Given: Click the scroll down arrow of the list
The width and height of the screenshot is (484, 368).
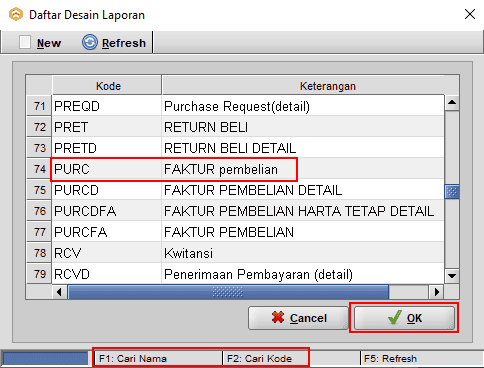Looking at the screenshot, I should pyautogui.click(x=452, y=276).
